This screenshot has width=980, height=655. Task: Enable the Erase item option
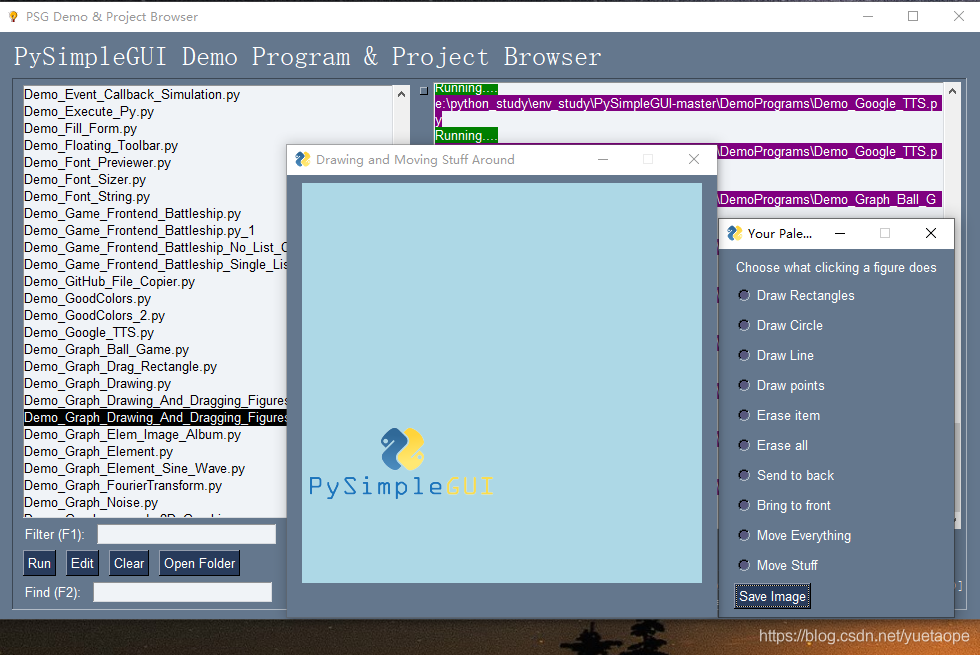[779, 416]
